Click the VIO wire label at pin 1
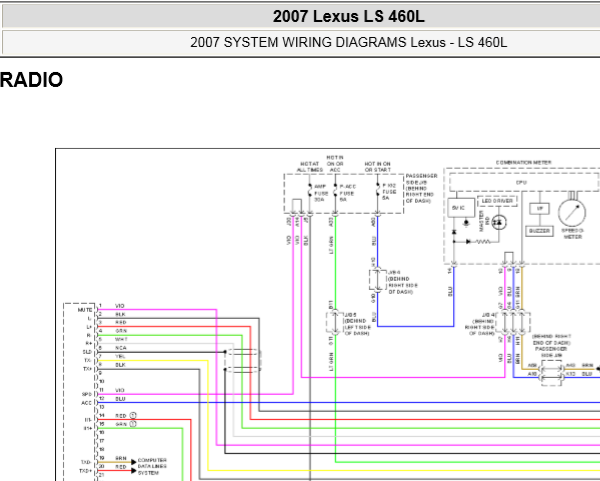Viewport: 600px width, 481px height. (120, 306)
